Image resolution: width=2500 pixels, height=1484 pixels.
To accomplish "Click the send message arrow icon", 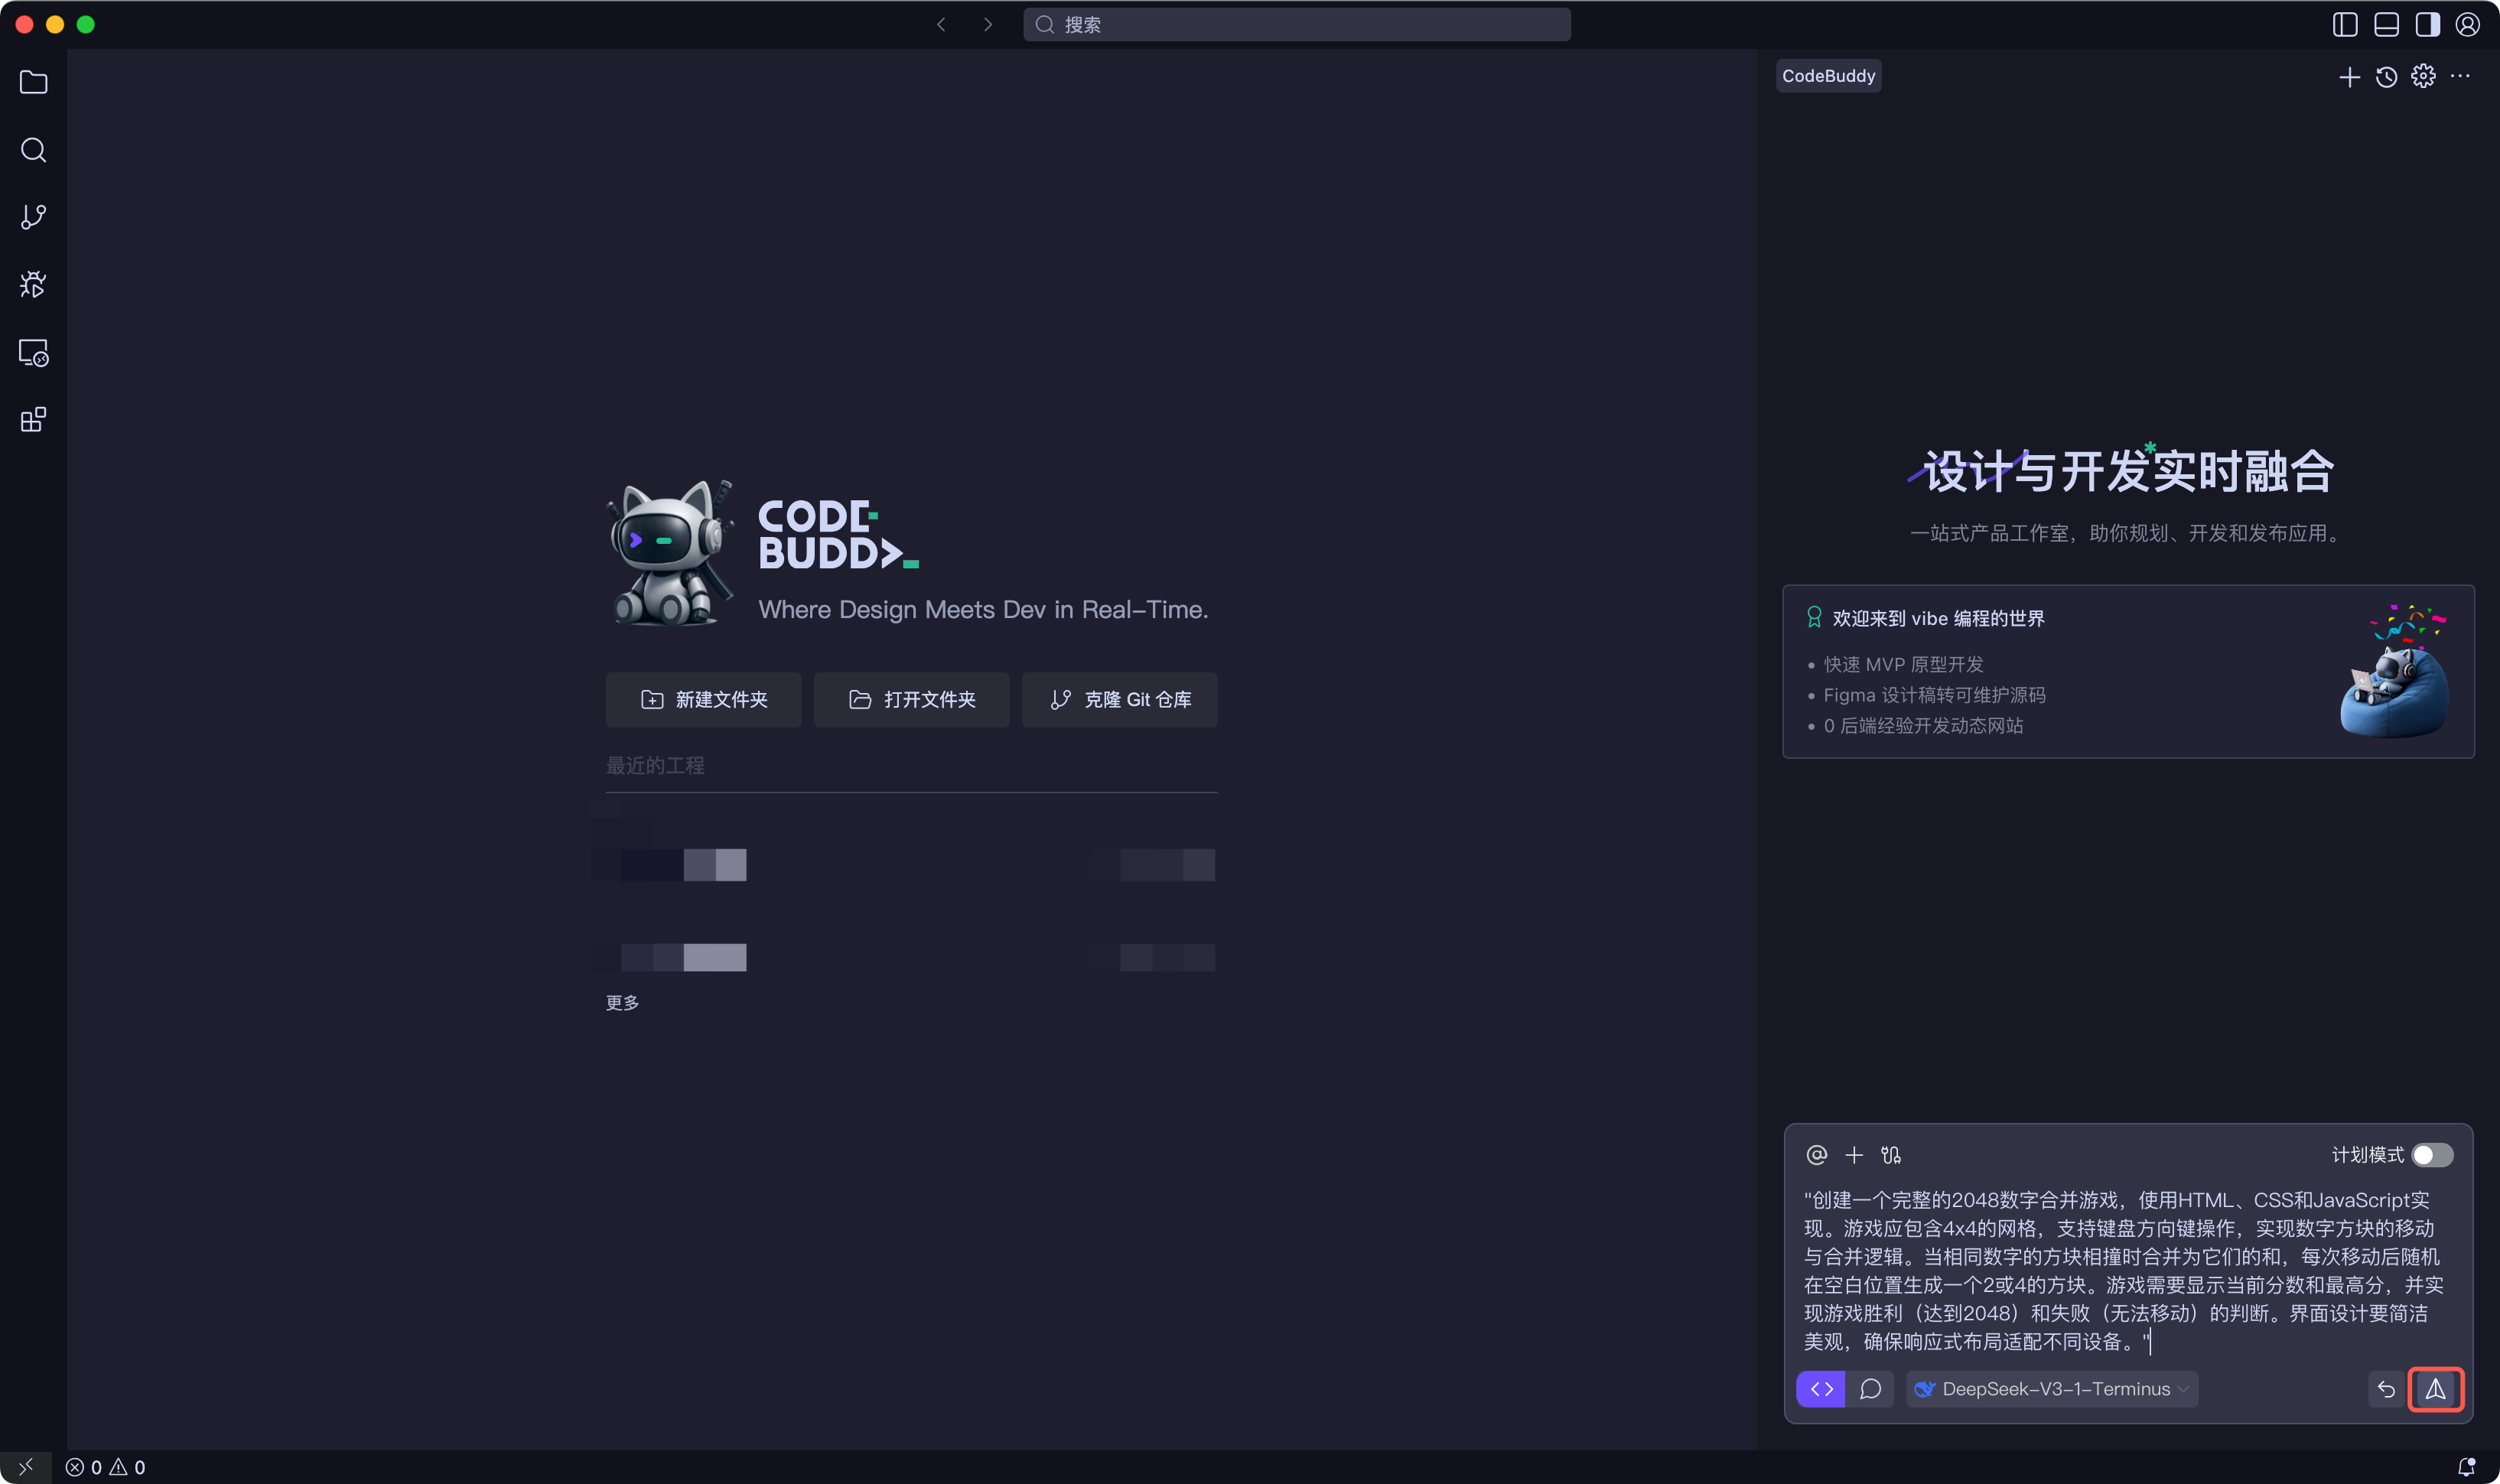I will pyautogui.click(x=2435, y=1389).
